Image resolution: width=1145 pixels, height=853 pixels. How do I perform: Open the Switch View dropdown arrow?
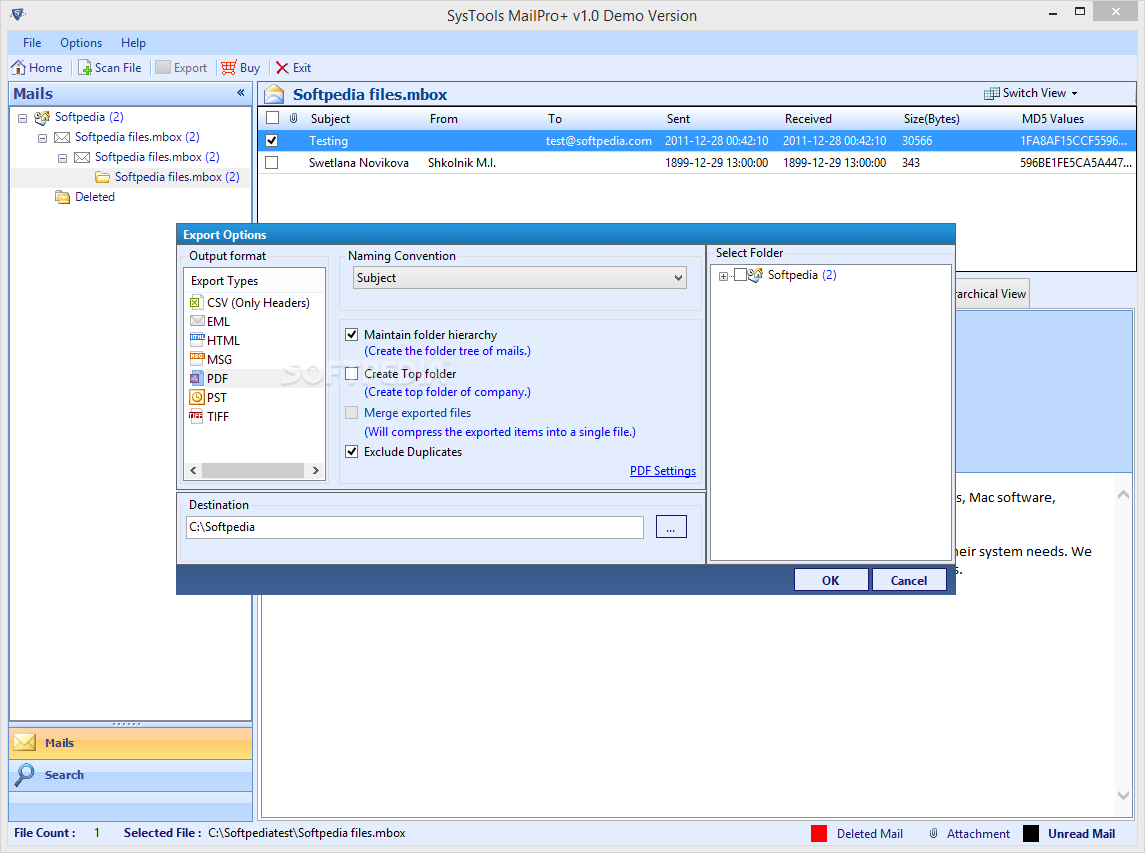point(1074,93)
